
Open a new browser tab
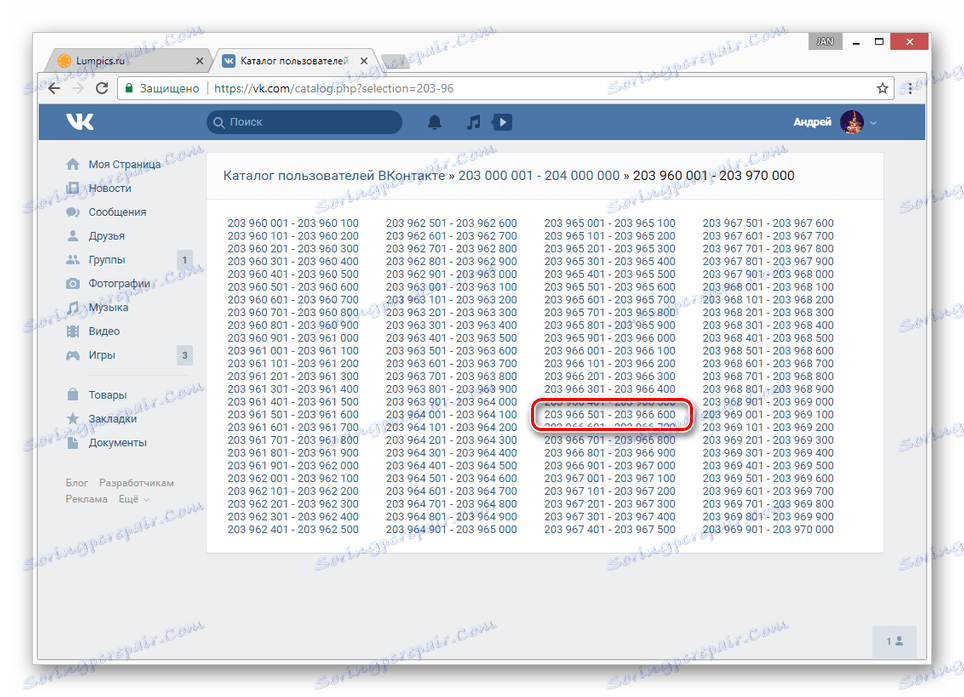click(x=394, y=61)
